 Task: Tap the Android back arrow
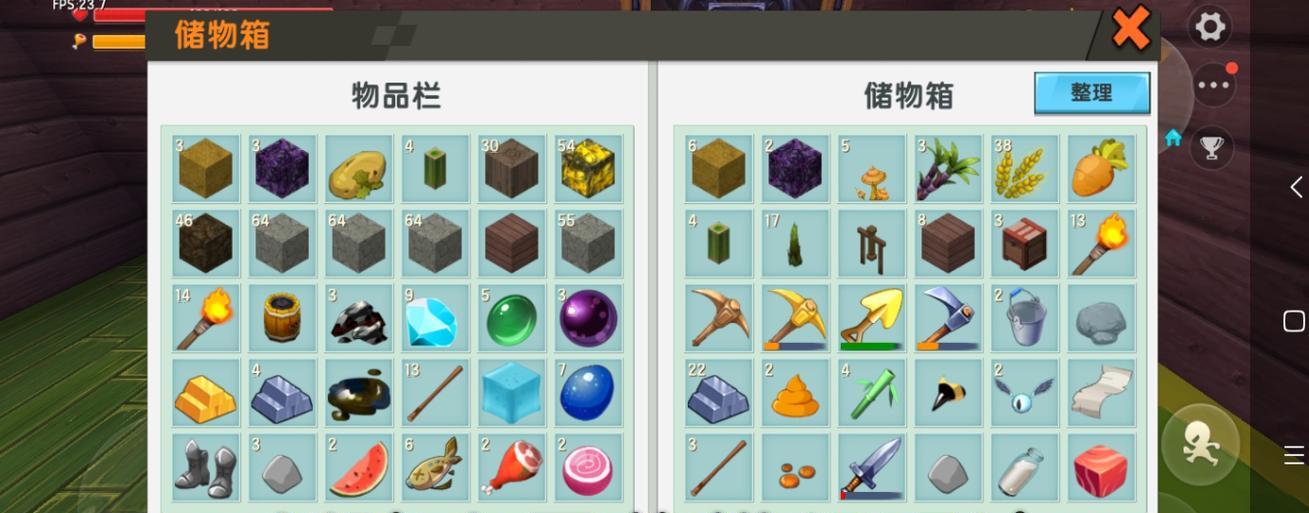click(1295, 187)
